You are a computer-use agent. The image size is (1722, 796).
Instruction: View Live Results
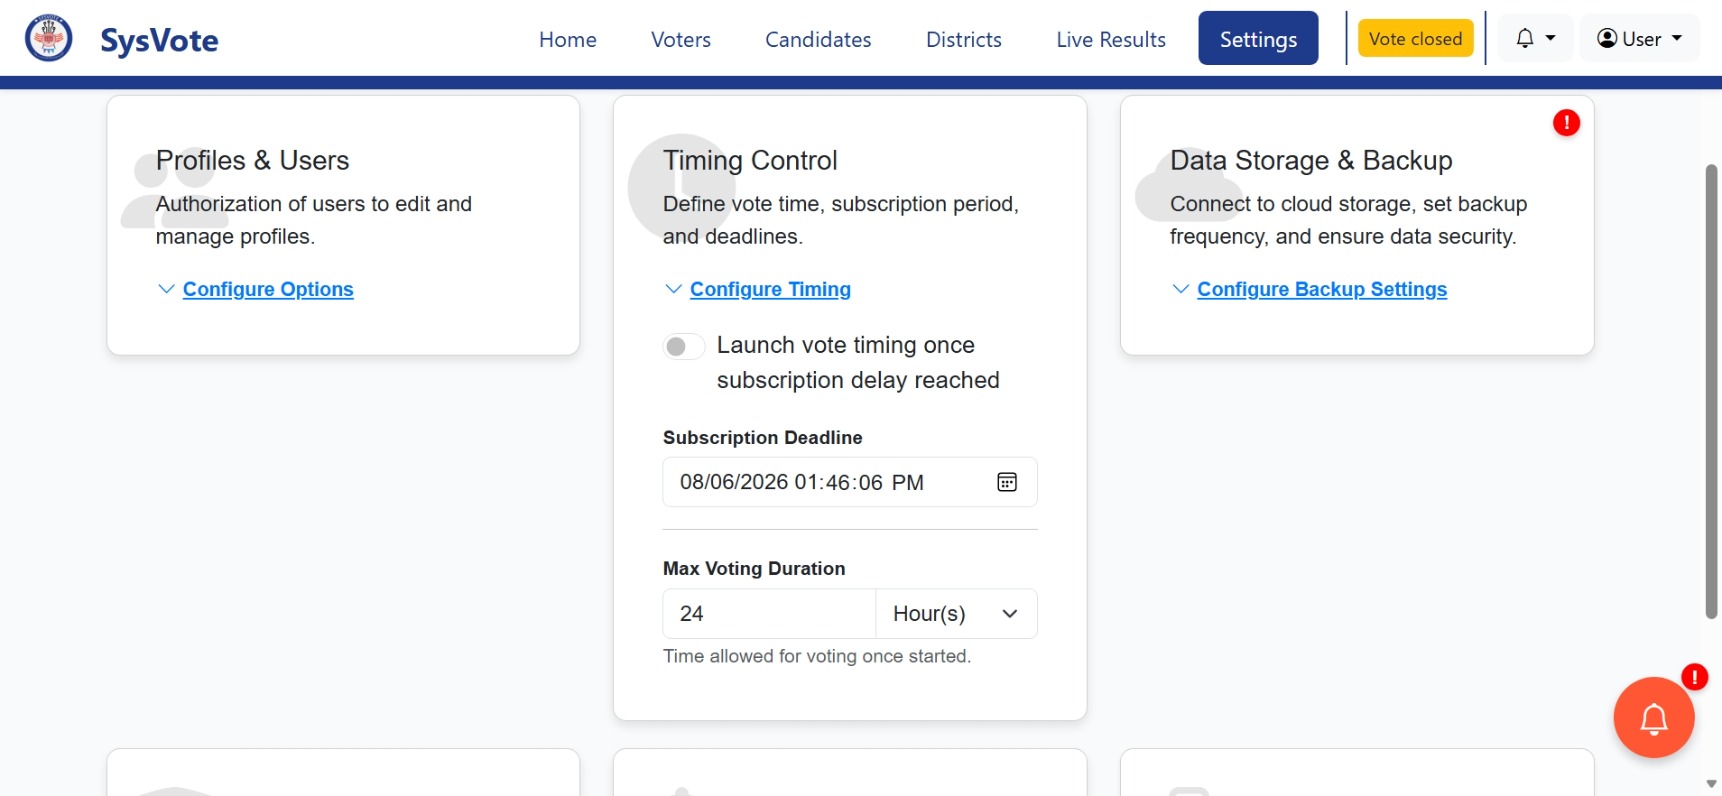coord(1111,39)
